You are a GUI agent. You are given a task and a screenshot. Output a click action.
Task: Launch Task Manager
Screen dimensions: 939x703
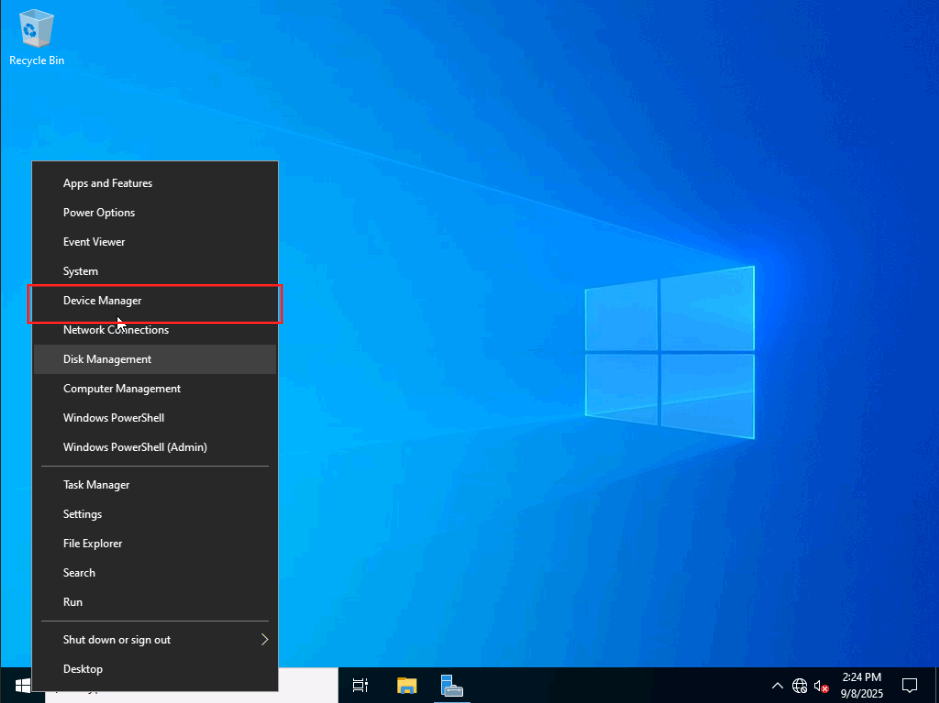pos(96,484)
